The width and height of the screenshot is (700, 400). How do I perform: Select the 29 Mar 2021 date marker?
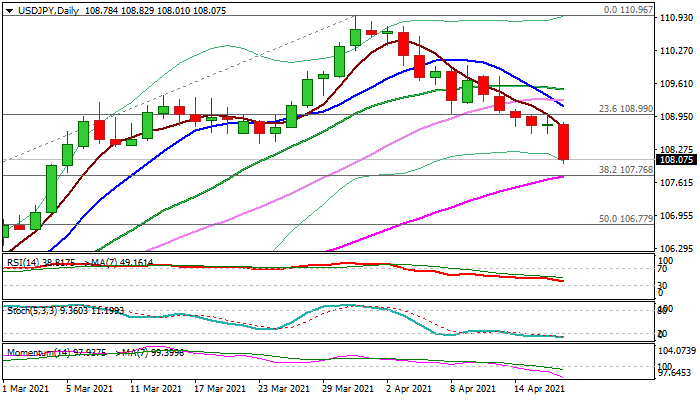tap(349, 389)
